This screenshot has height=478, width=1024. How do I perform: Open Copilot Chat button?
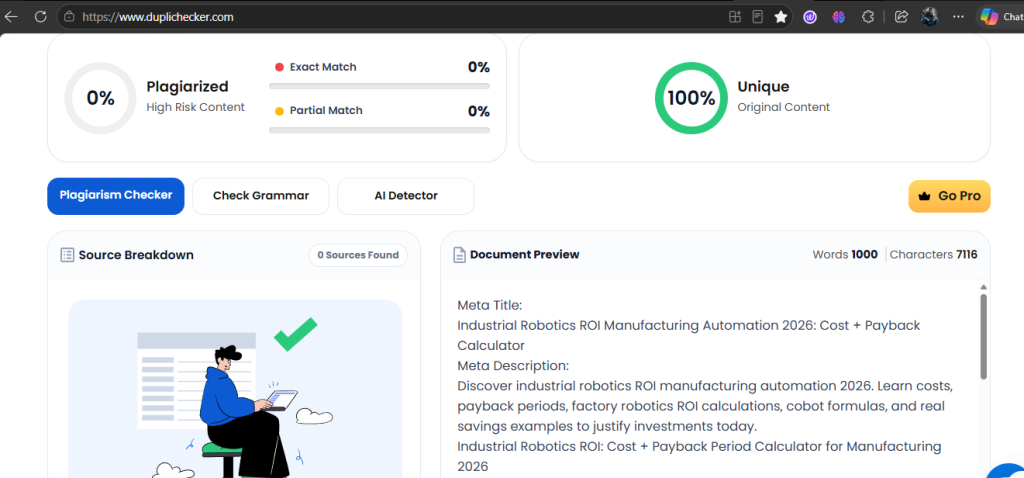(1000, 17)
